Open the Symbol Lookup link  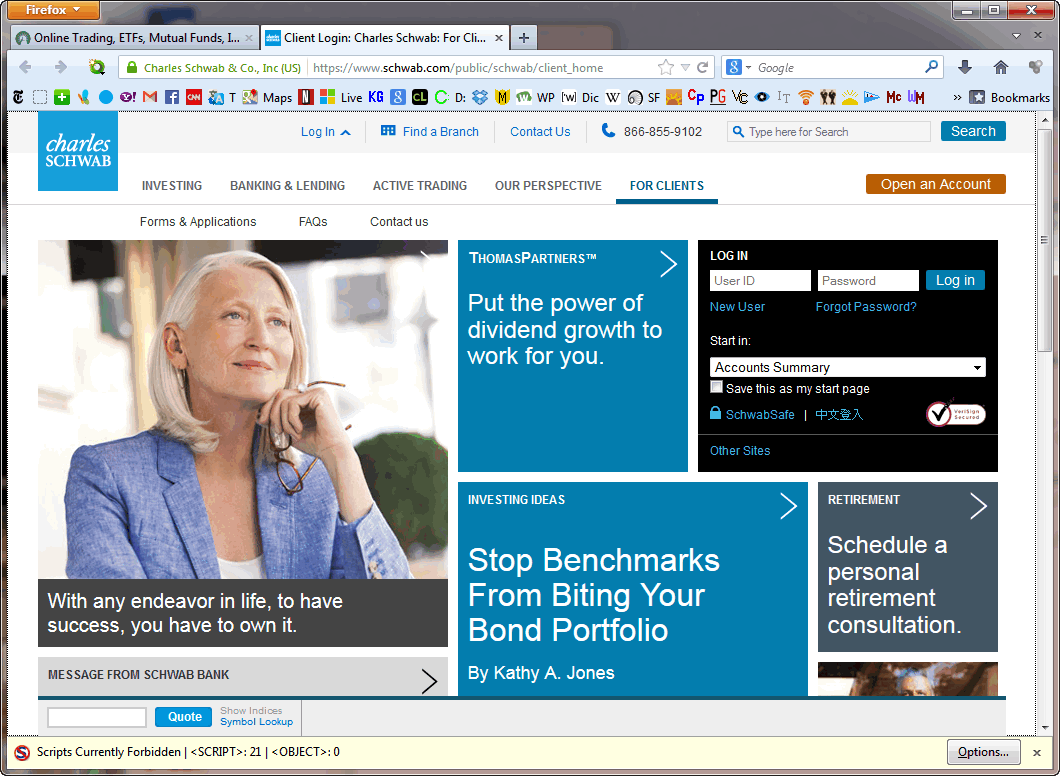click(256, 722)
